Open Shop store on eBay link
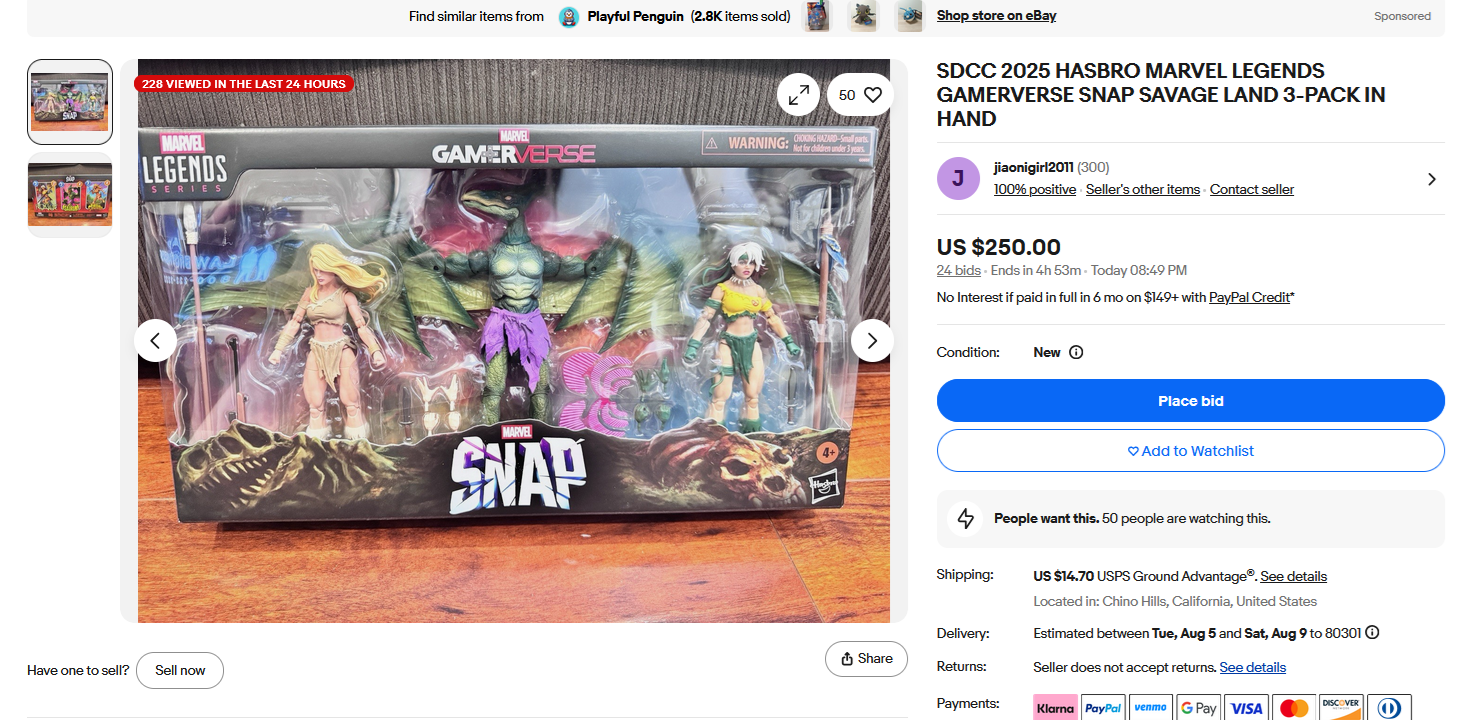Image resolution: width=1483 pixels, height=720 pixels. click(x=996, y=15)
